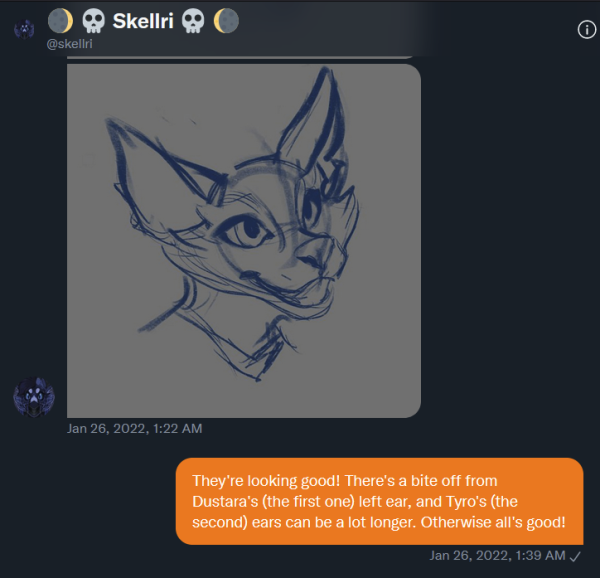Open the @skellri handle link
The image size is (600, 578).
(70, 44)
